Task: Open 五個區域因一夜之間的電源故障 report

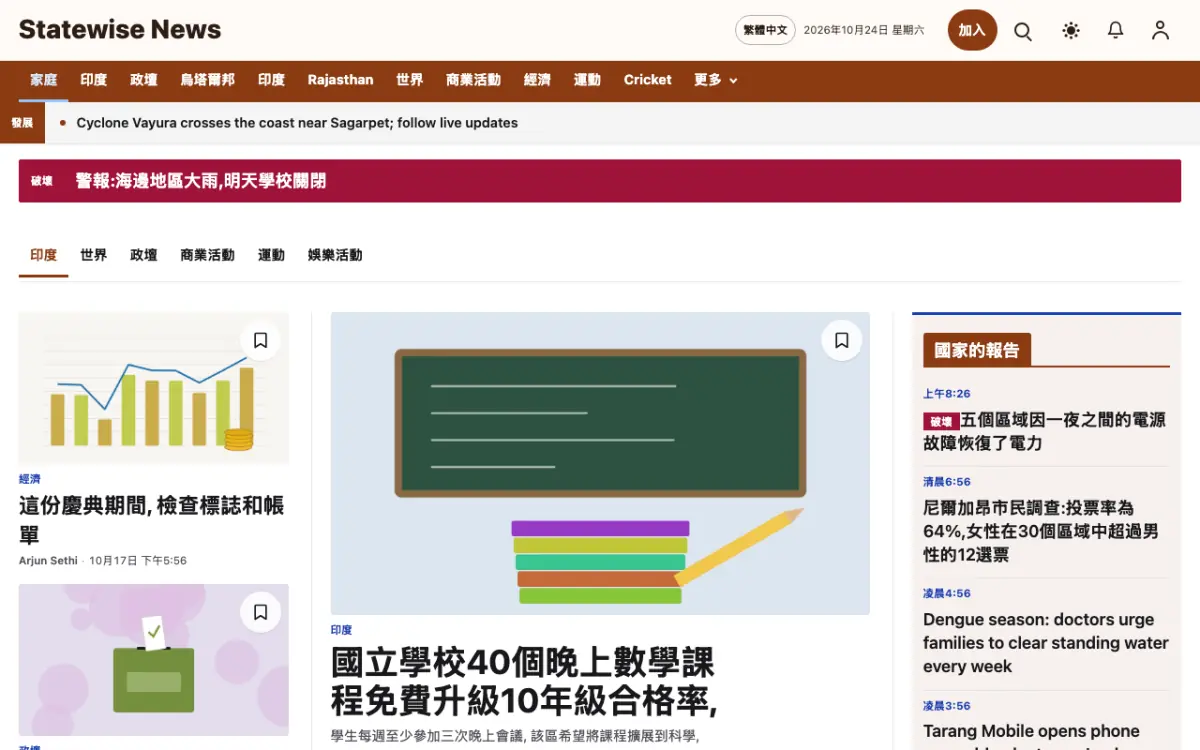Action: (x=1044, y=431)
